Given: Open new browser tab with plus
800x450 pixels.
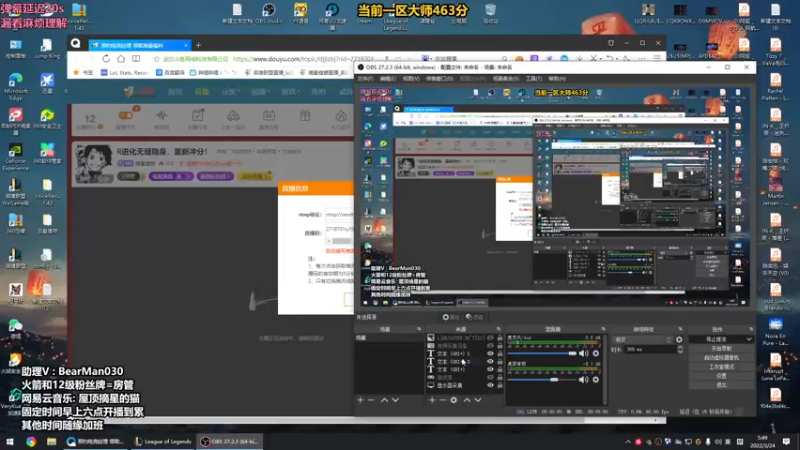Looking at the screenshot, I should 198,45.
